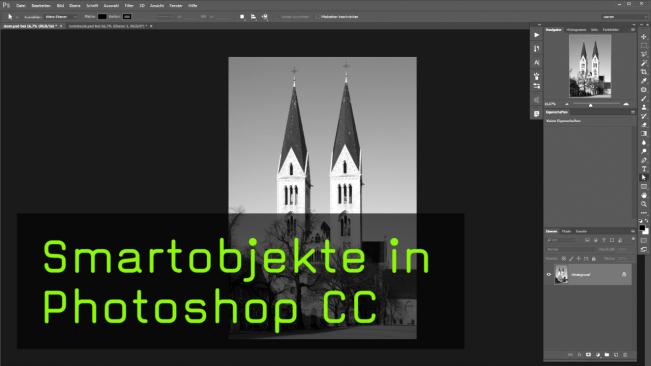Viewport: 651px width, 366px height.
Task: Open the Character panel icon
Action: [536, 62]
